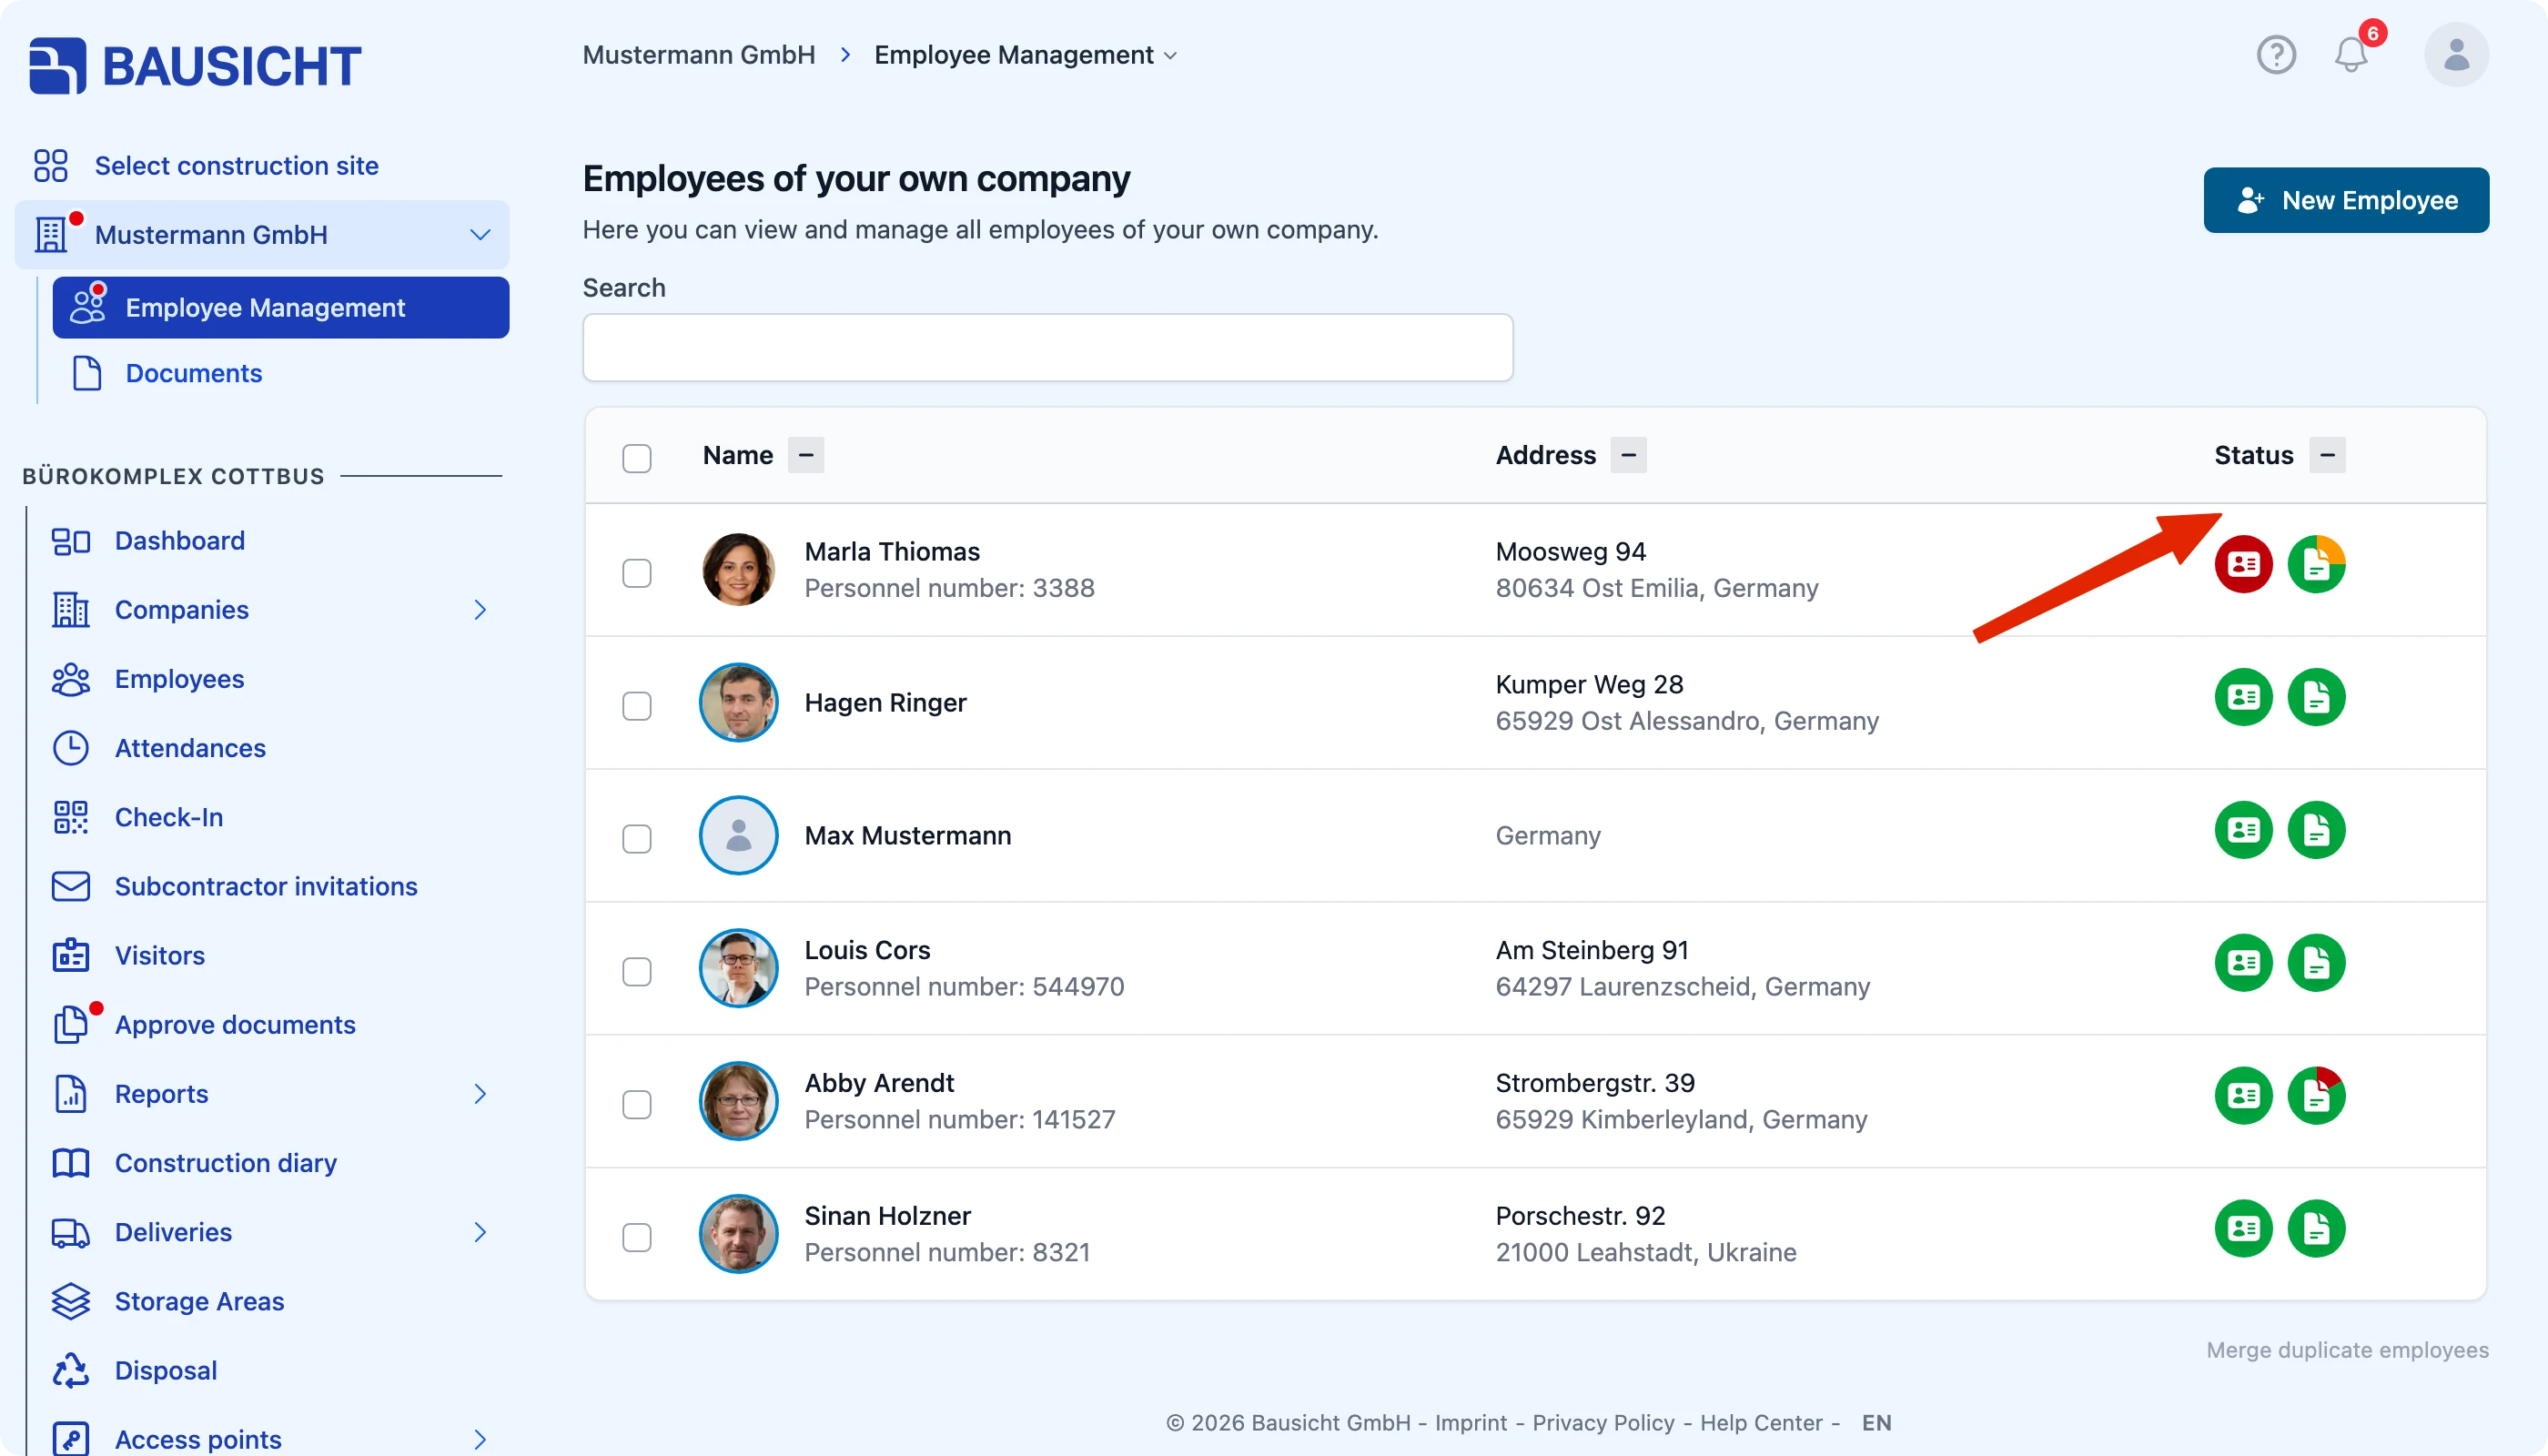
Task: Click Marla Thiomas profile photo
Action: [x=738, y=570]
